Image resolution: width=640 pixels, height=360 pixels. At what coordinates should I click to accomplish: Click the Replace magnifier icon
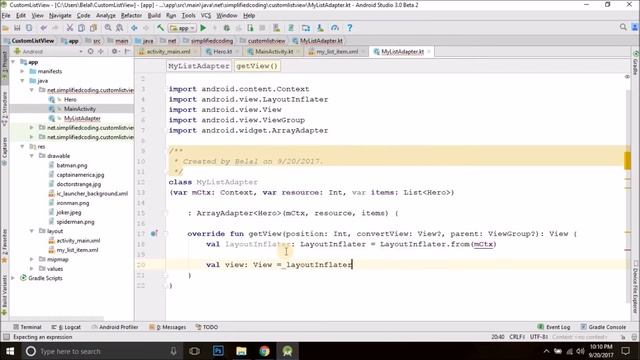120,28
